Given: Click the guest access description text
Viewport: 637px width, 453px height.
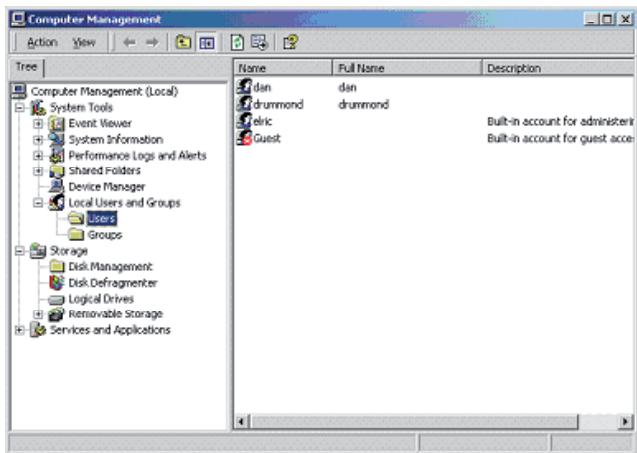Looking at the screenshot, I should tap(560, 138).
